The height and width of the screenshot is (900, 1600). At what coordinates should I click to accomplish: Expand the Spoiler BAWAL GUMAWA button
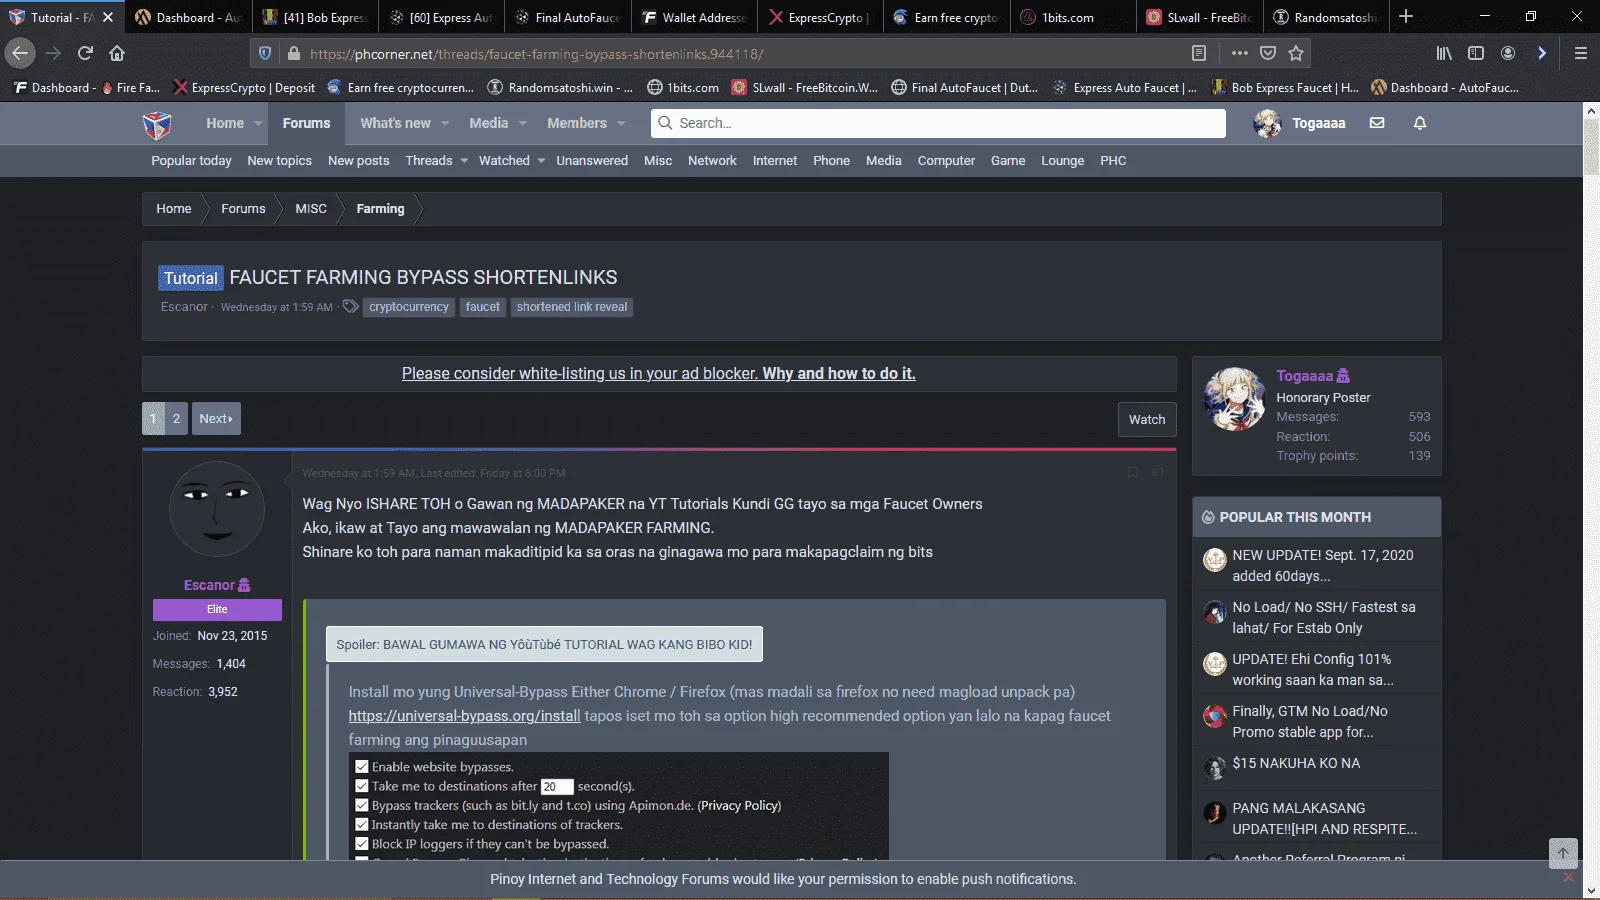pos(544,644)
